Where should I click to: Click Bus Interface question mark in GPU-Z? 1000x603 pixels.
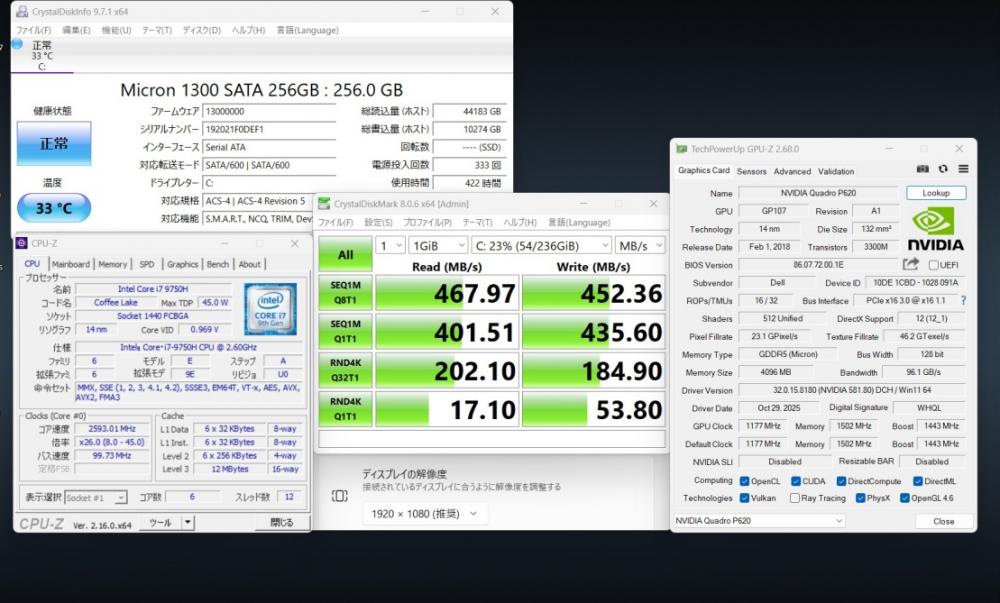pyautogui.click(x=963, y=300)
